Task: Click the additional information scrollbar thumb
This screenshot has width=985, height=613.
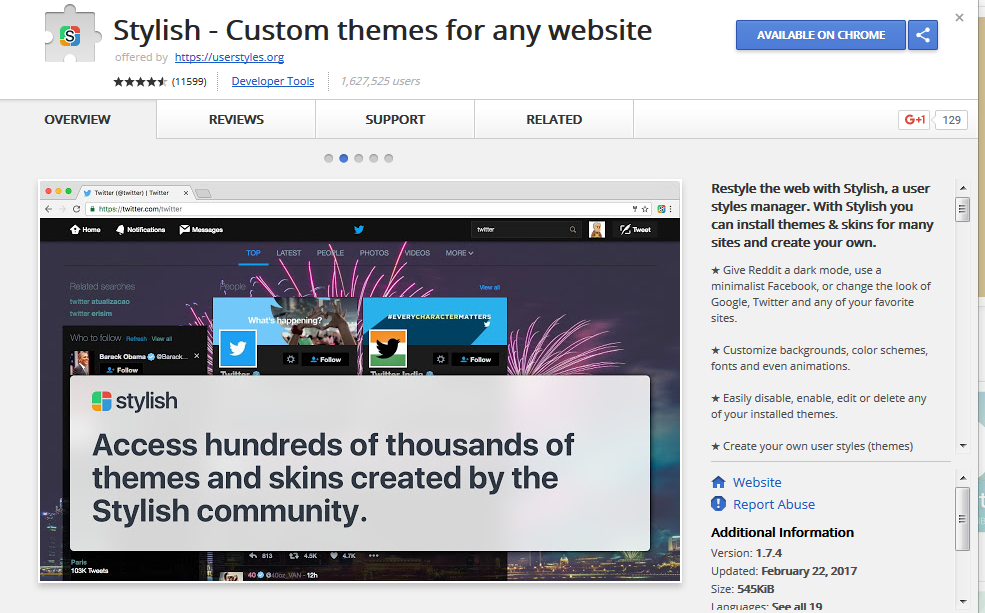Action: (x=962, y=518)
